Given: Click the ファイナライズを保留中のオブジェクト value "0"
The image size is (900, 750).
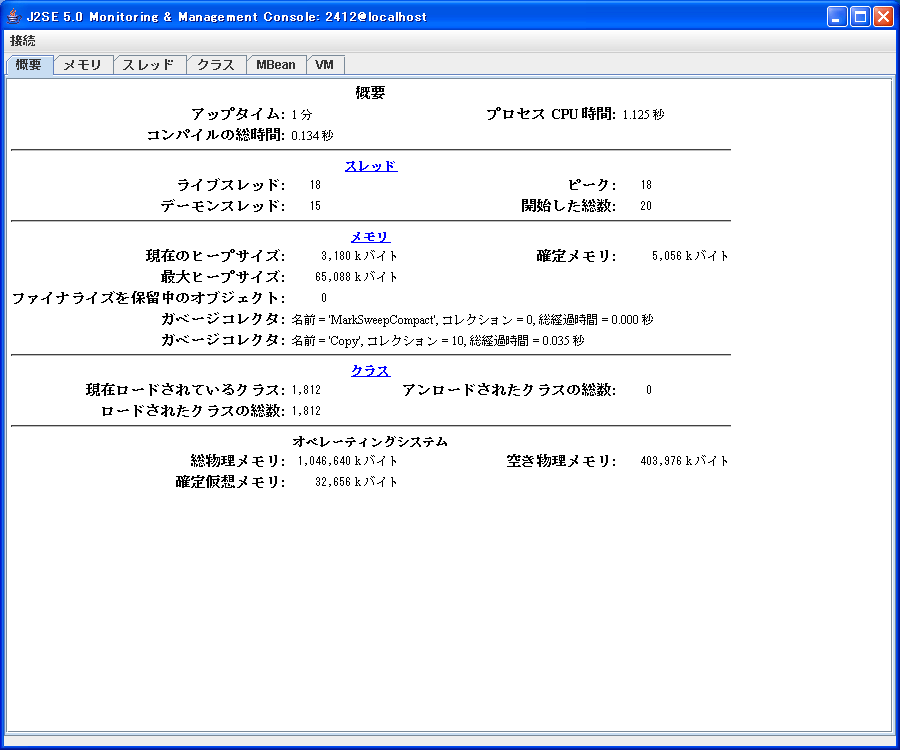Looking at the screenshot, I should [324, 298].
